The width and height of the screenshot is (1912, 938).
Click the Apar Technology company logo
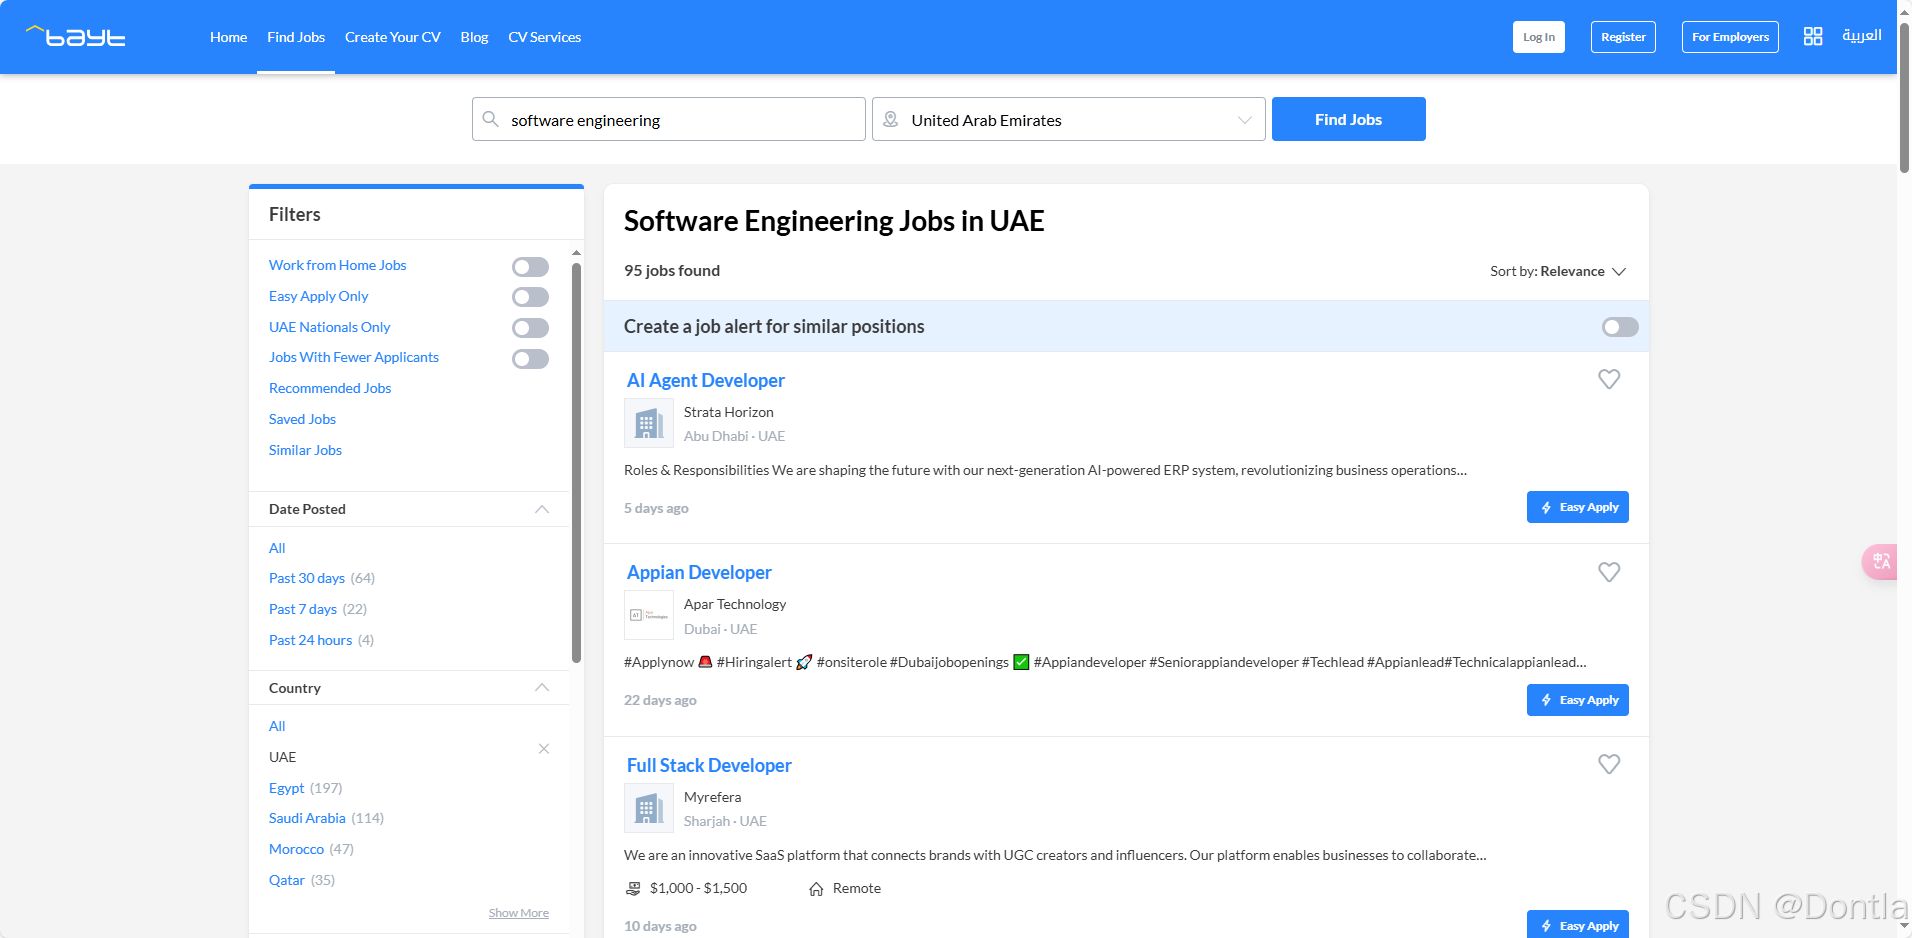649,615
